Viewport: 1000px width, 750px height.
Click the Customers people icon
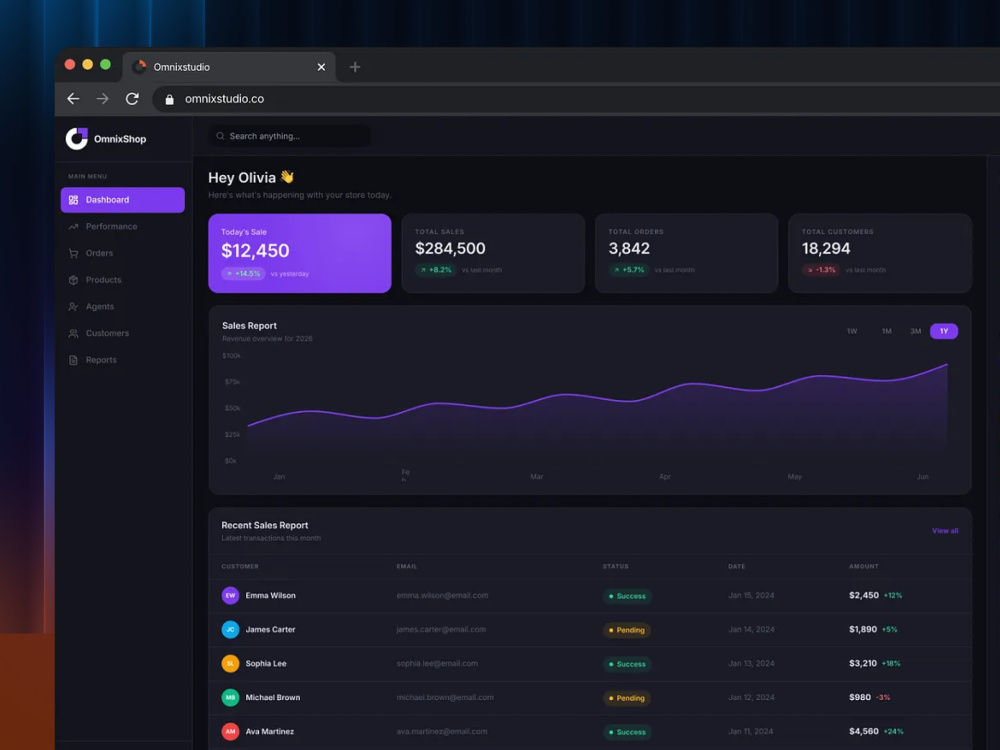73,334
